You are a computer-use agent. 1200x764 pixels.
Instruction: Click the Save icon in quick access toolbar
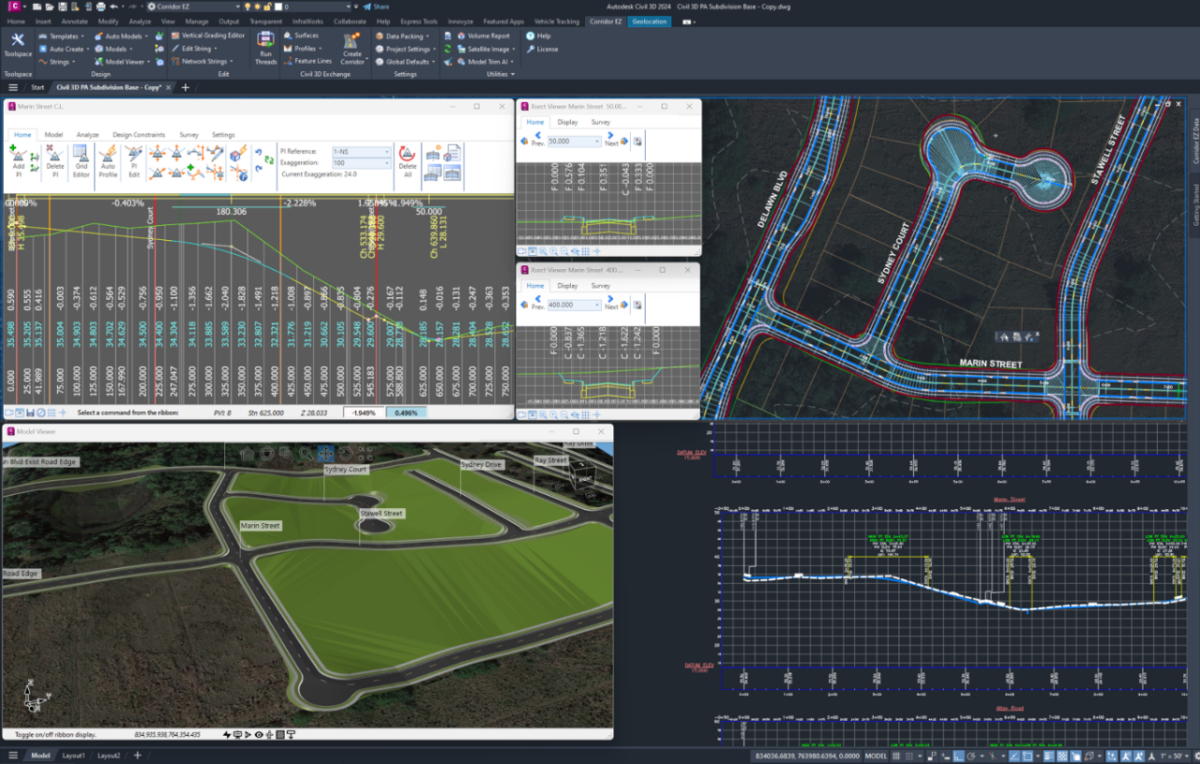tap(62, 6)
